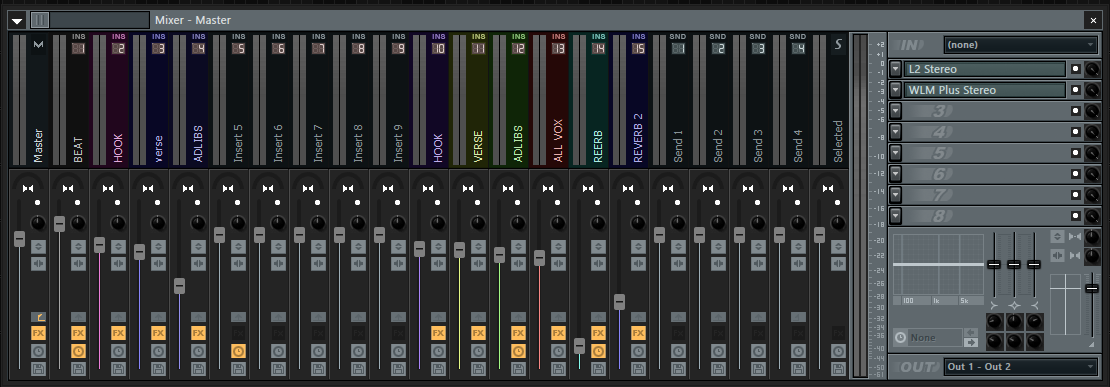Click the REERB track volume fader
Screen dimensions: 1110x387
coord(579,346)
